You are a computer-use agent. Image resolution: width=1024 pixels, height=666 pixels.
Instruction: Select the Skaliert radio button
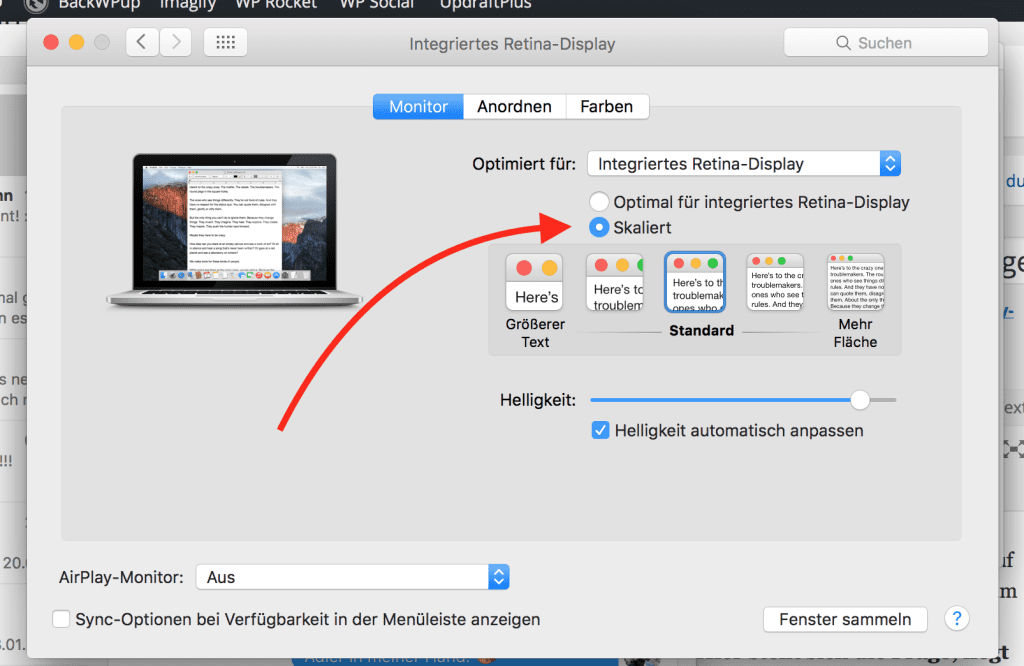click(599, 228)
